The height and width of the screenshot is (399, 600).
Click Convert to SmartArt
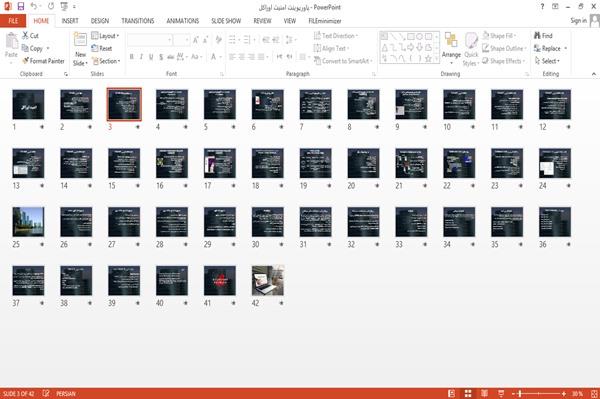(343, 61)
